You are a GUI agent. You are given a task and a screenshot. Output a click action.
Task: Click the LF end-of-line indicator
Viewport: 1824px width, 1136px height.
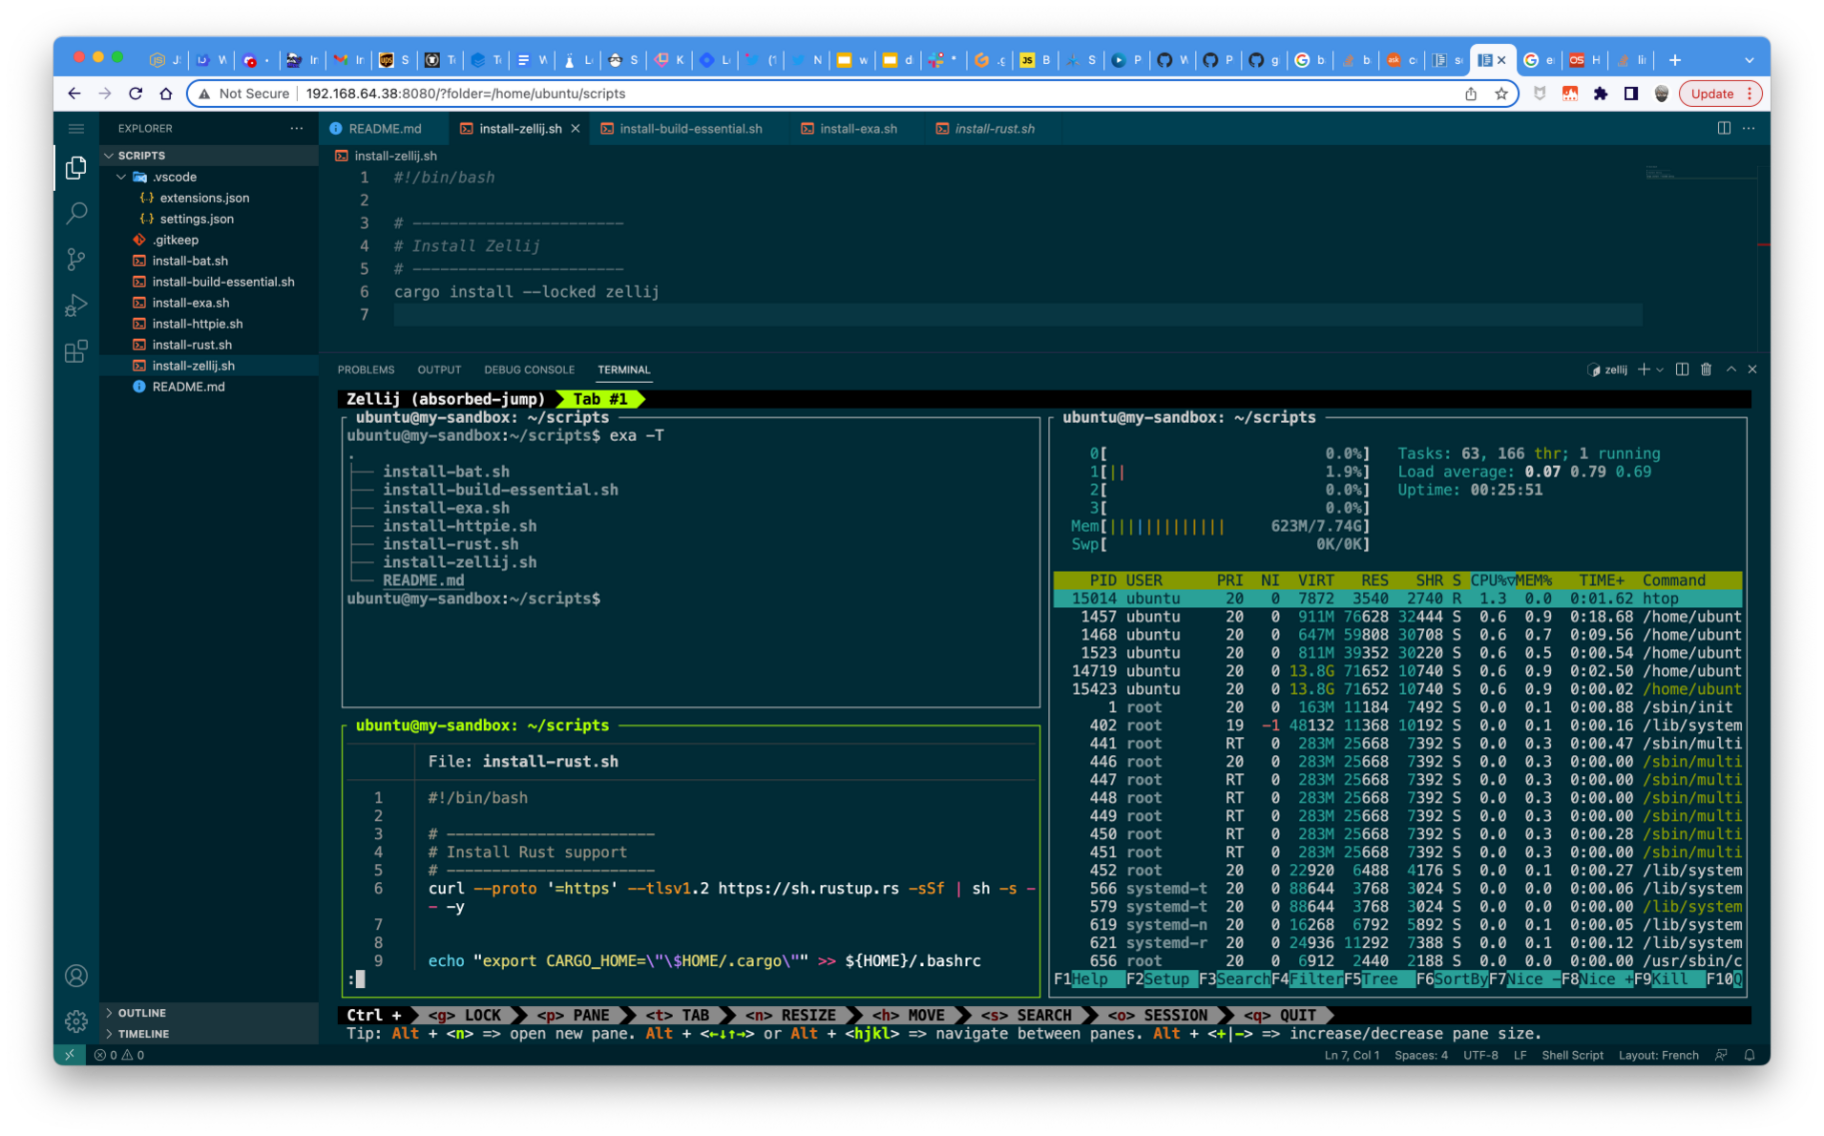coord(1519,1054)
